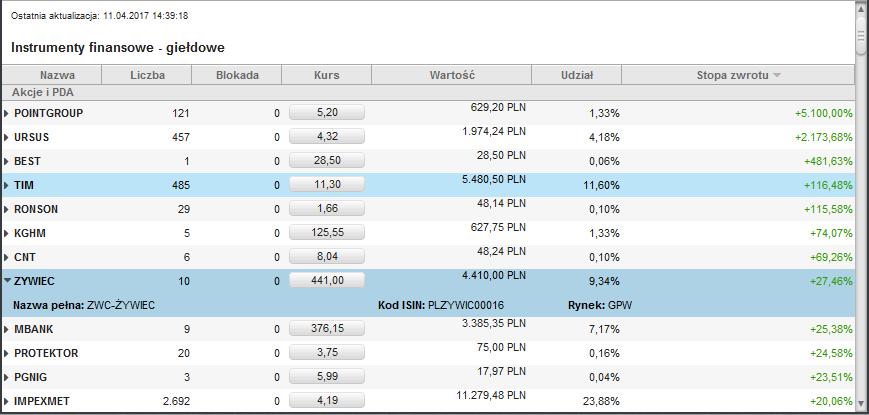Screen dimensions: 869x415
Task: Click the CNT price button 8,04
Action: point(327,256)
